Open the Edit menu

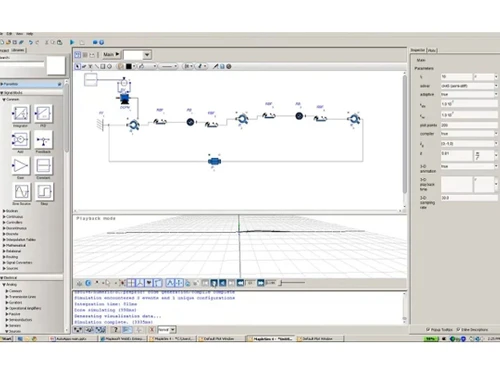pyautogui.click(x=9, y=34)
